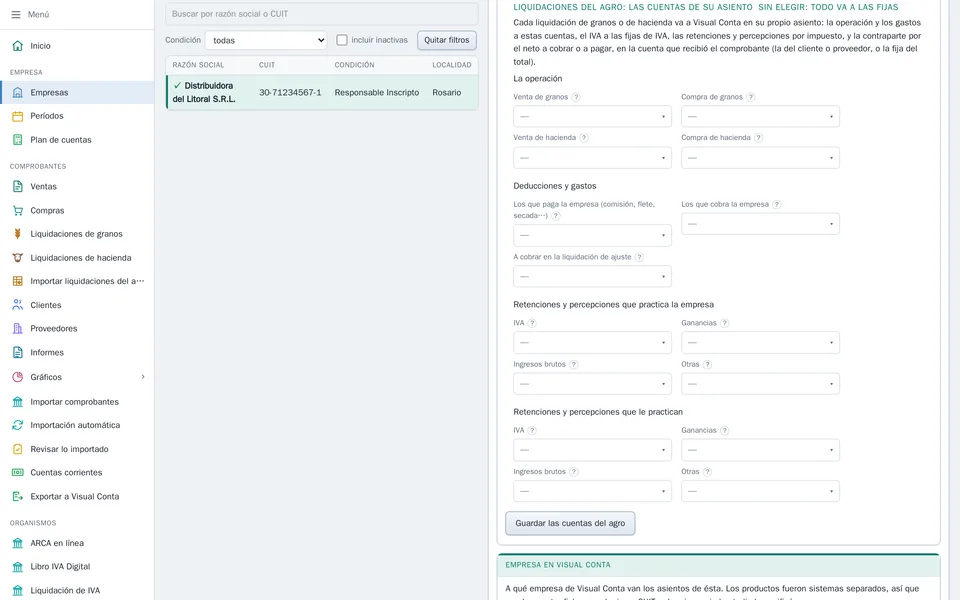
Task: Click the Períodos calendar icon
Action: [x=18, y=116]
